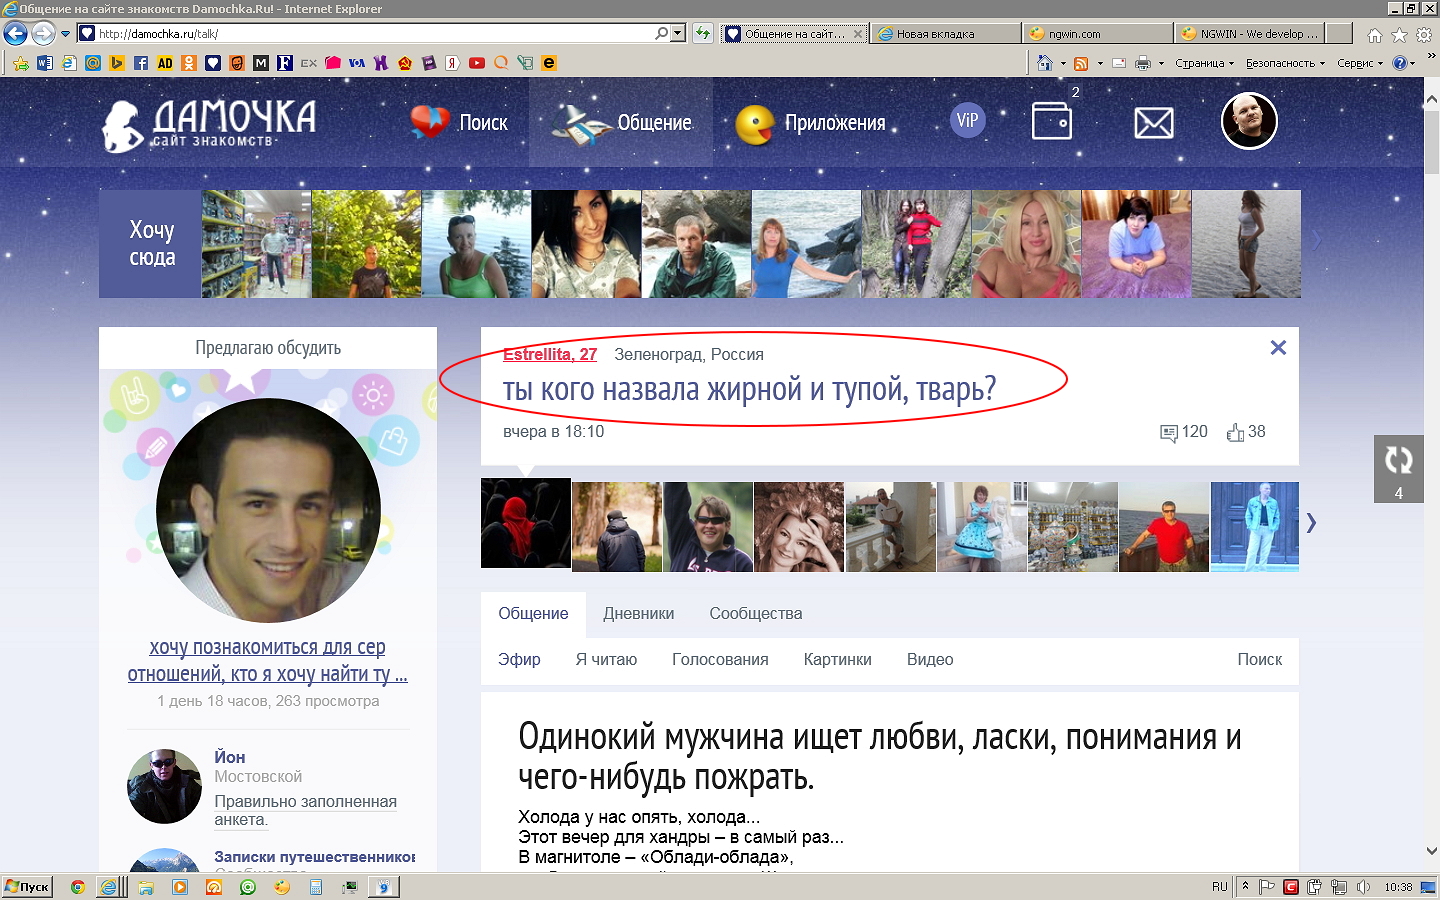The height and width of the screenshot is (900, 1440).
Task: Open the Odnoklassniki bookmark in favorites bar
Action: (x=189, y=63)
